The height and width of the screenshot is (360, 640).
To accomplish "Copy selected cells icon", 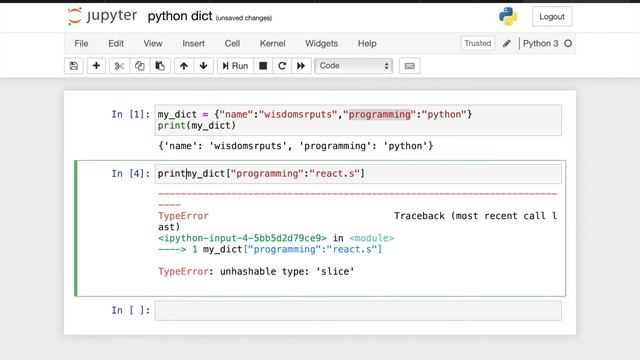I will pyautogui.click(x=140, y=66).
